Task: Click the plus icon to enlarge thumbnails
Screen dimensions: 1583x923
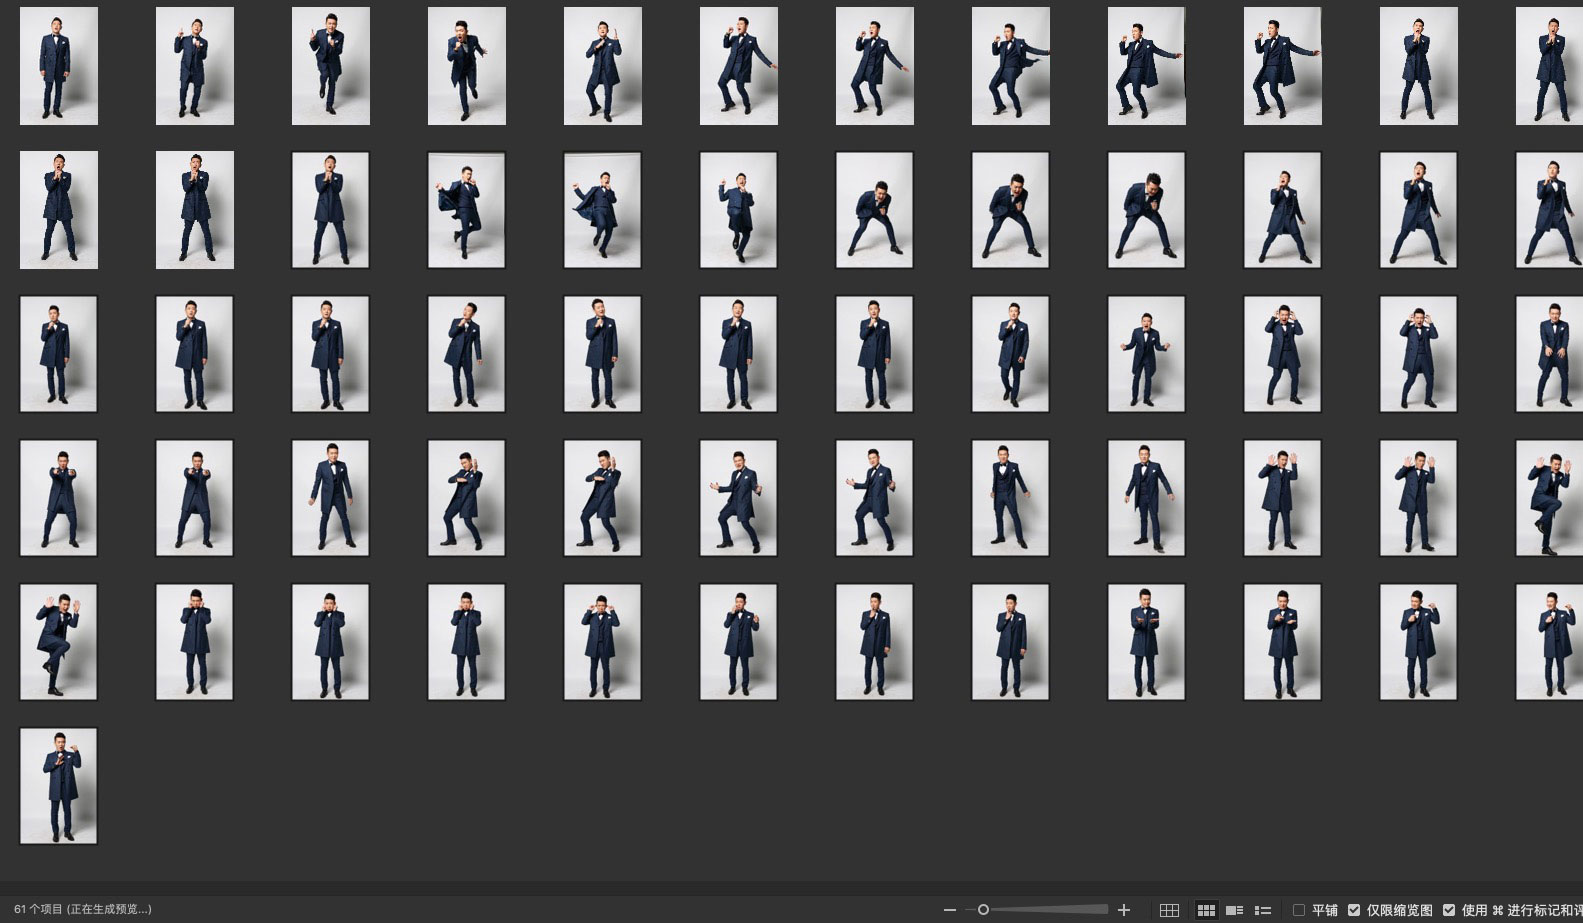Action: [x=1124, y=910]
